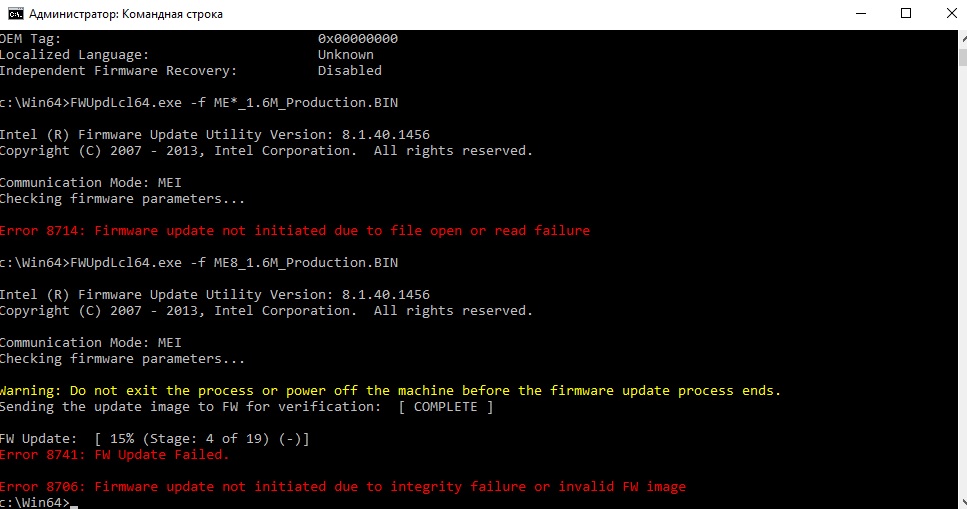Viewport: 967px width, 509px height.
Task: Minimize the Command Prompt window
Action: click(x=861, y=14)
